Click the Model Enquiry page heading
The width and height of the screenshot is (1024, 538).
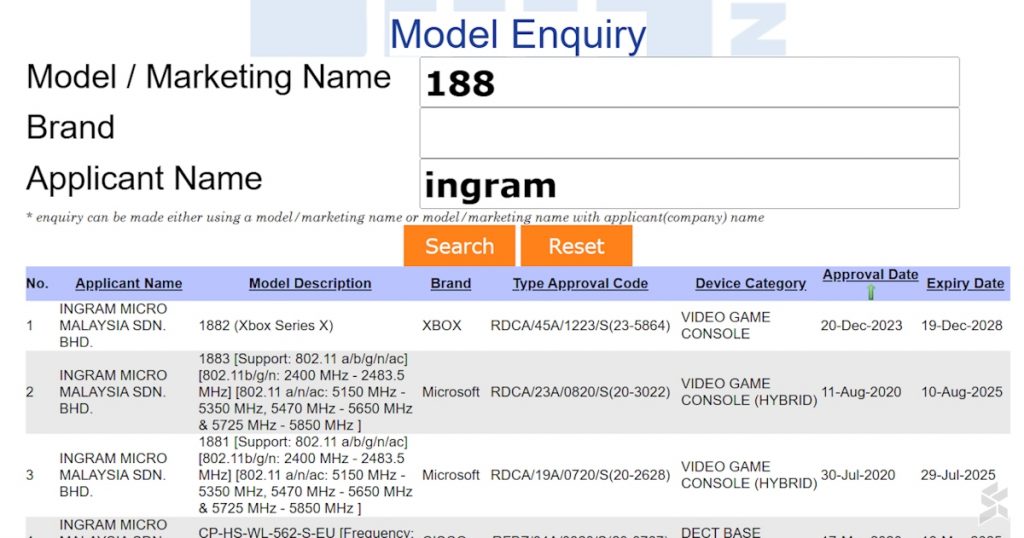(x=518, y=34)
